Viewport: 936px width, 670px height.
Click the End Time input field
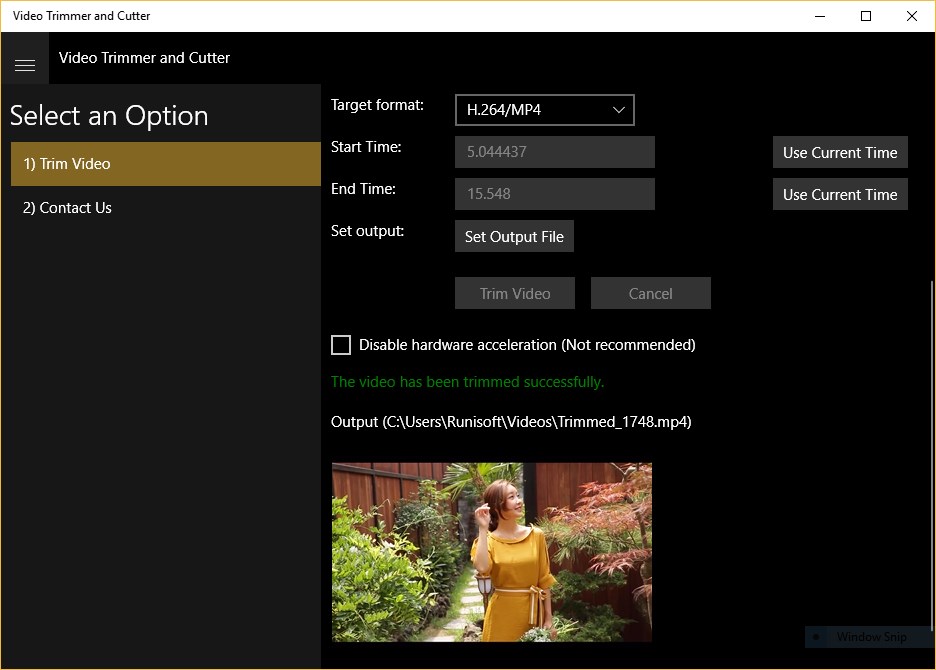point(555,193)
